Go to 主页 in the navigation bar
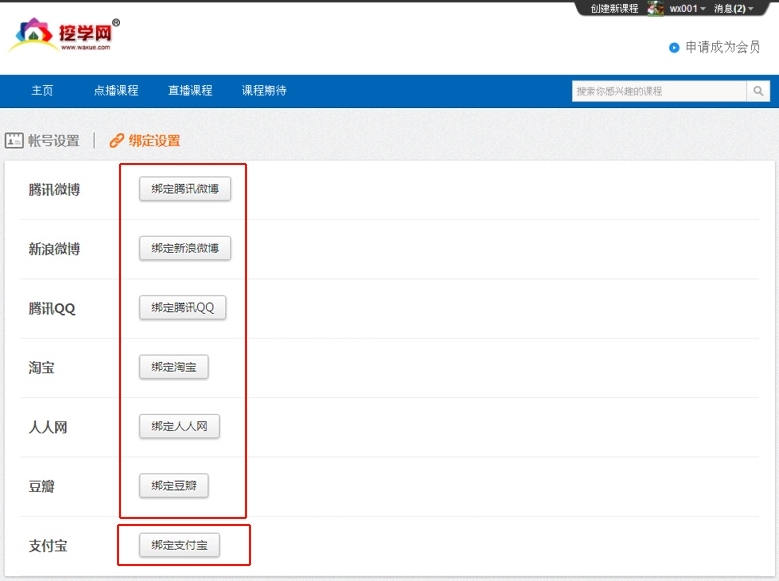This screenshot has width=779, height=581. click(x=42, y=90)
